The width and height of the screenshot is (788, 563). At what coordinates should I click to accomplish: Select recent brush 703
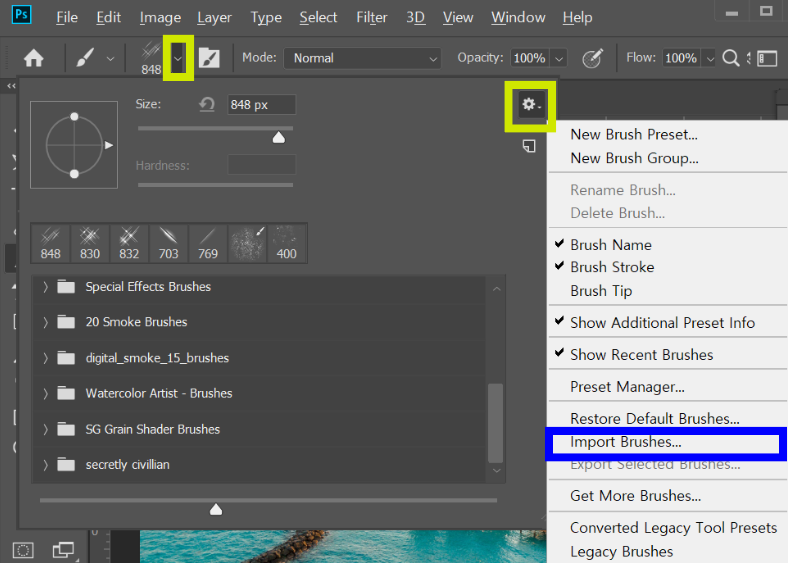tap(168, 244)
